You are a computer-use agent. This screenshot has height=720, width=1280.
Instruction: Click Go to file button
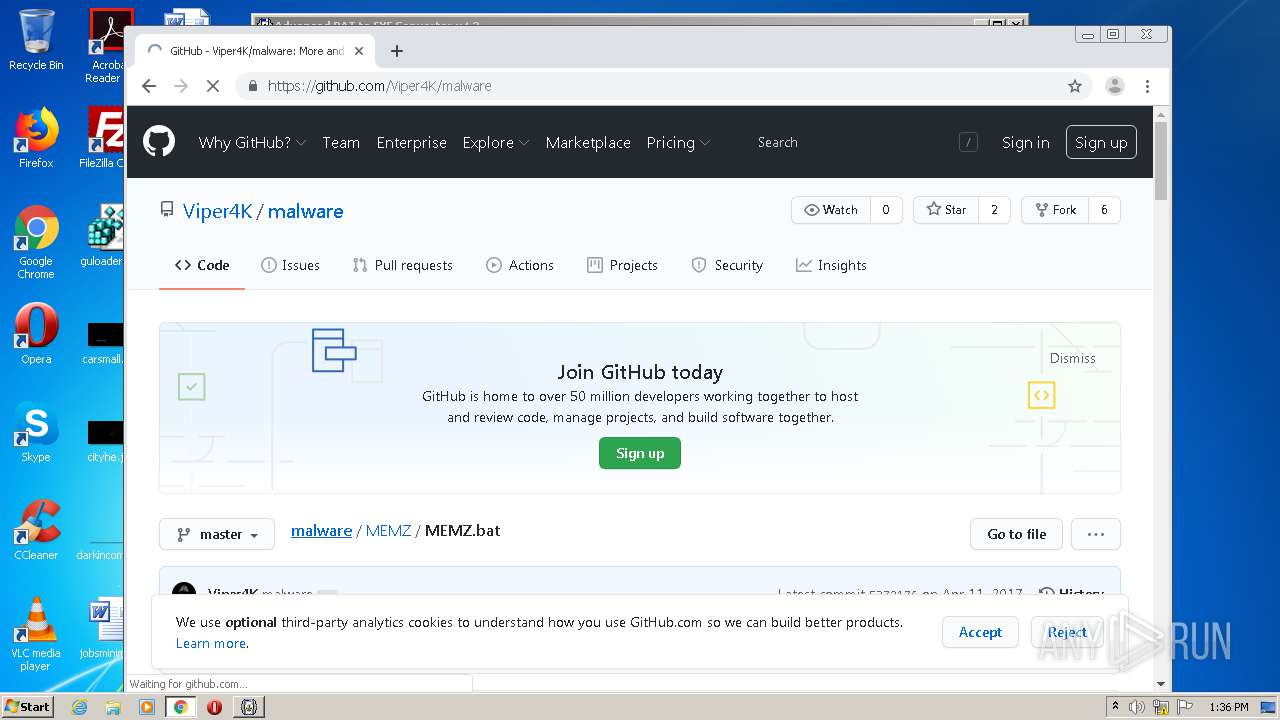[1016, 534]
